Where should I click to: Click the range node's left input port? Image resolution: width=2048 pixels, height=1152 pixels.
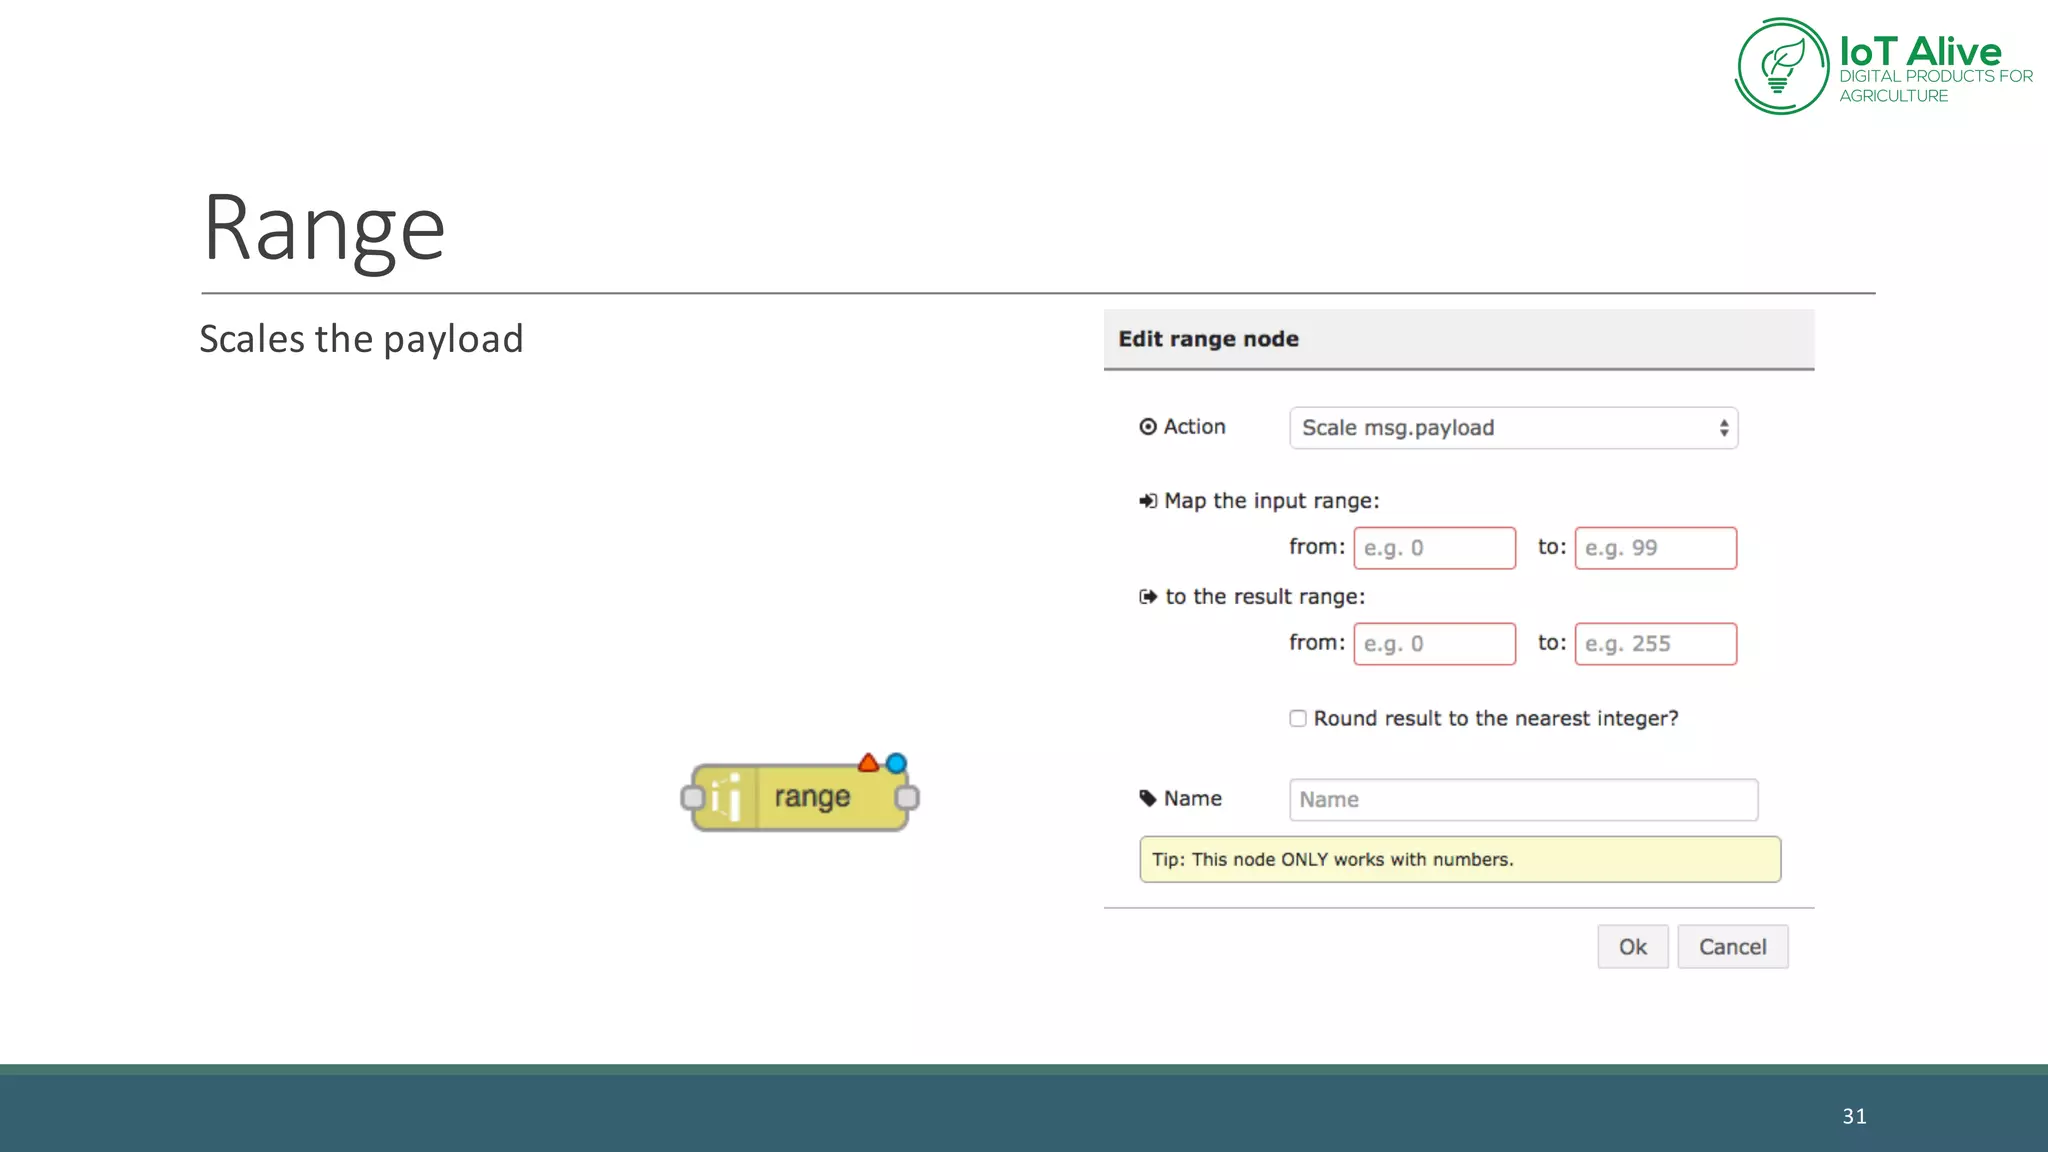(692, 798)
